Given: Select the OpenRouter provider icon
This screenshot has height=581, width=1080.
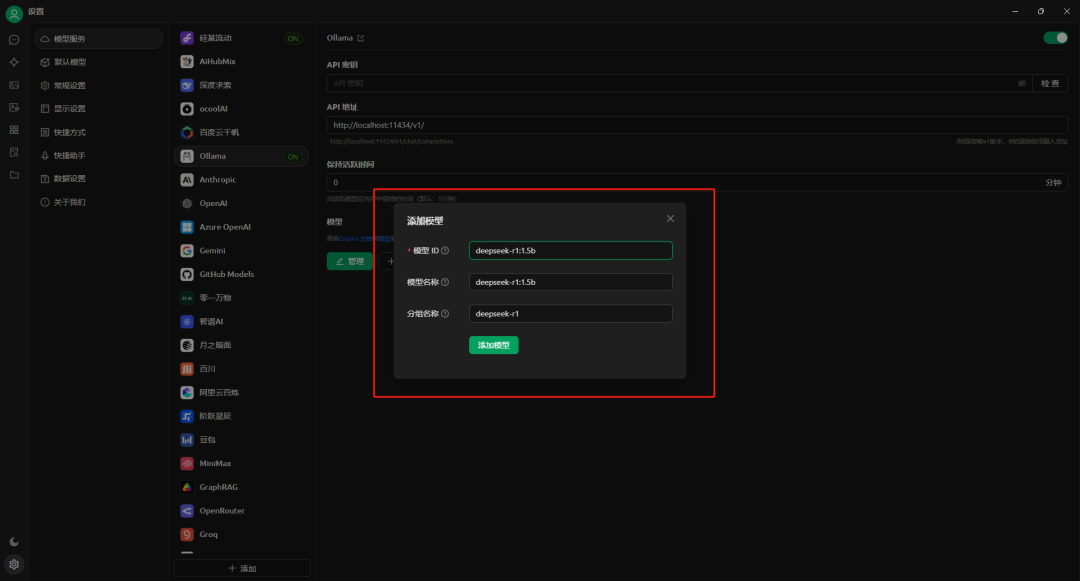Looking at the screenshot, I should [187, 511].
